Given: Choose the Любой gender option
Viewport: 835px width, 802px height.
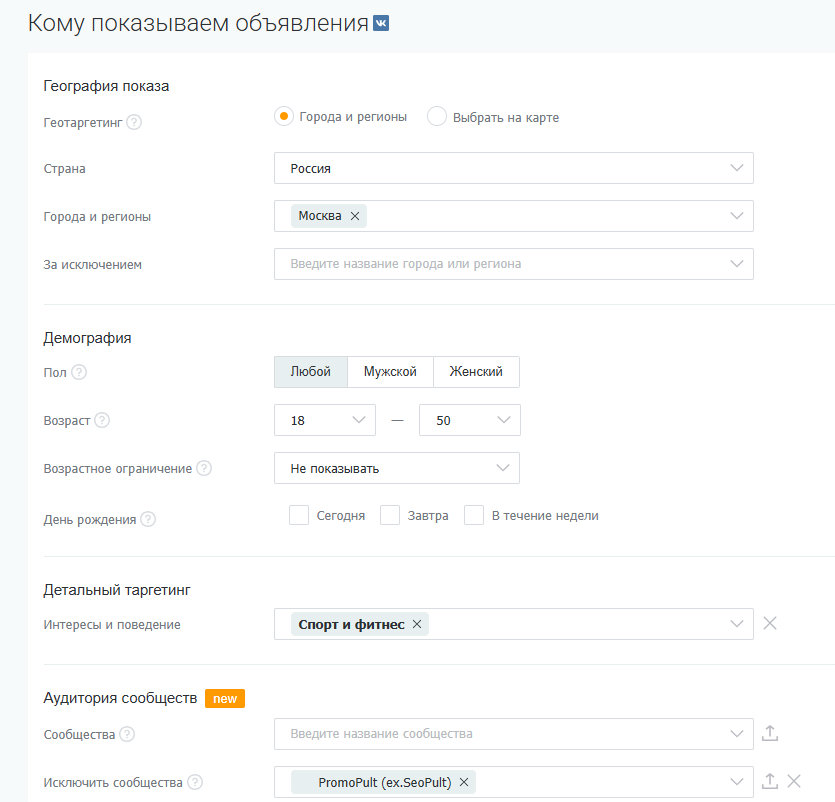Looking at the screenshot, I should pos(310,372).
